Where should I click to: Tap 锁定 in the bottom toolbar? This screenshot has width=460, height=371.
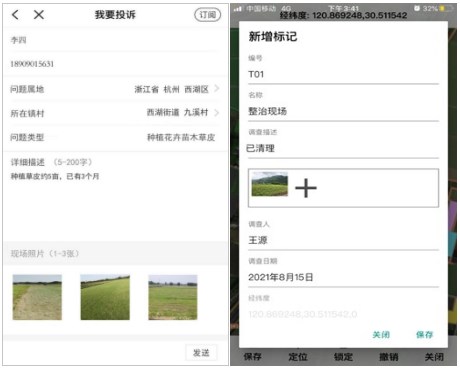[343, 357]
